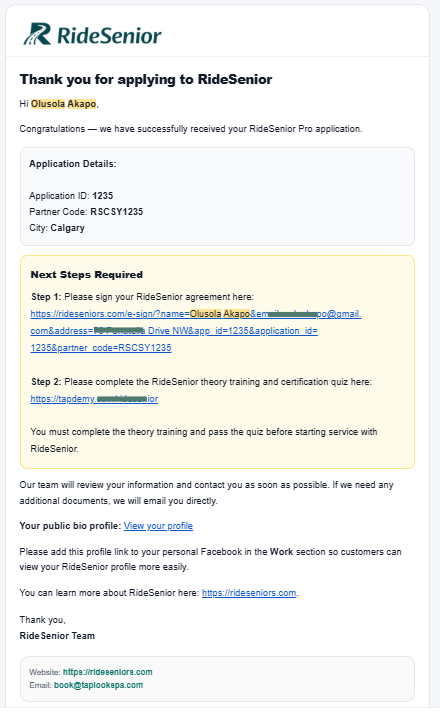Click the Step 1 bold label
This screenshot has width=440, height=718.
[x=46, y=297]
